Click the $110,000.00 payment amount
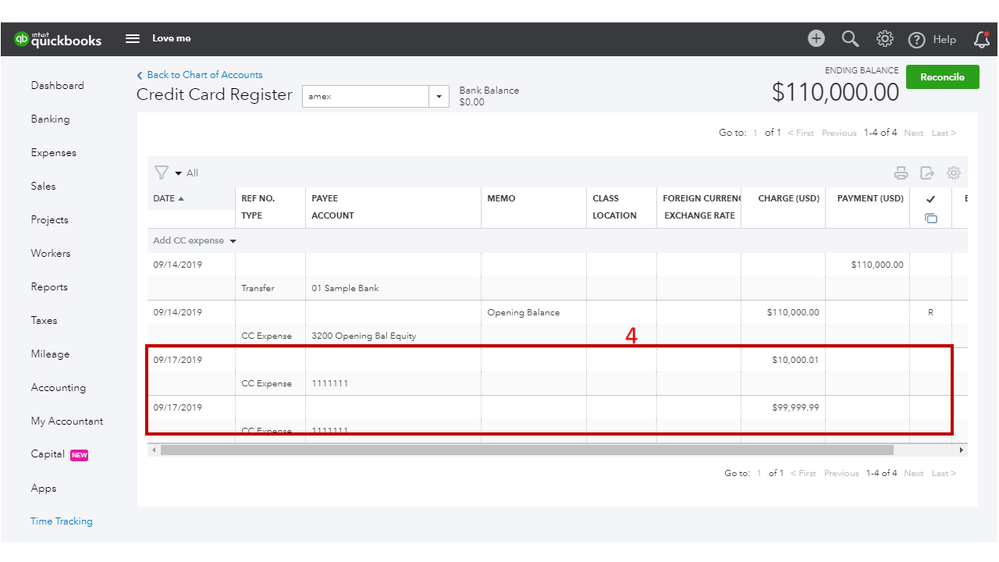The height and width of the screenshot is (562, 999). (x=877, y=264)
